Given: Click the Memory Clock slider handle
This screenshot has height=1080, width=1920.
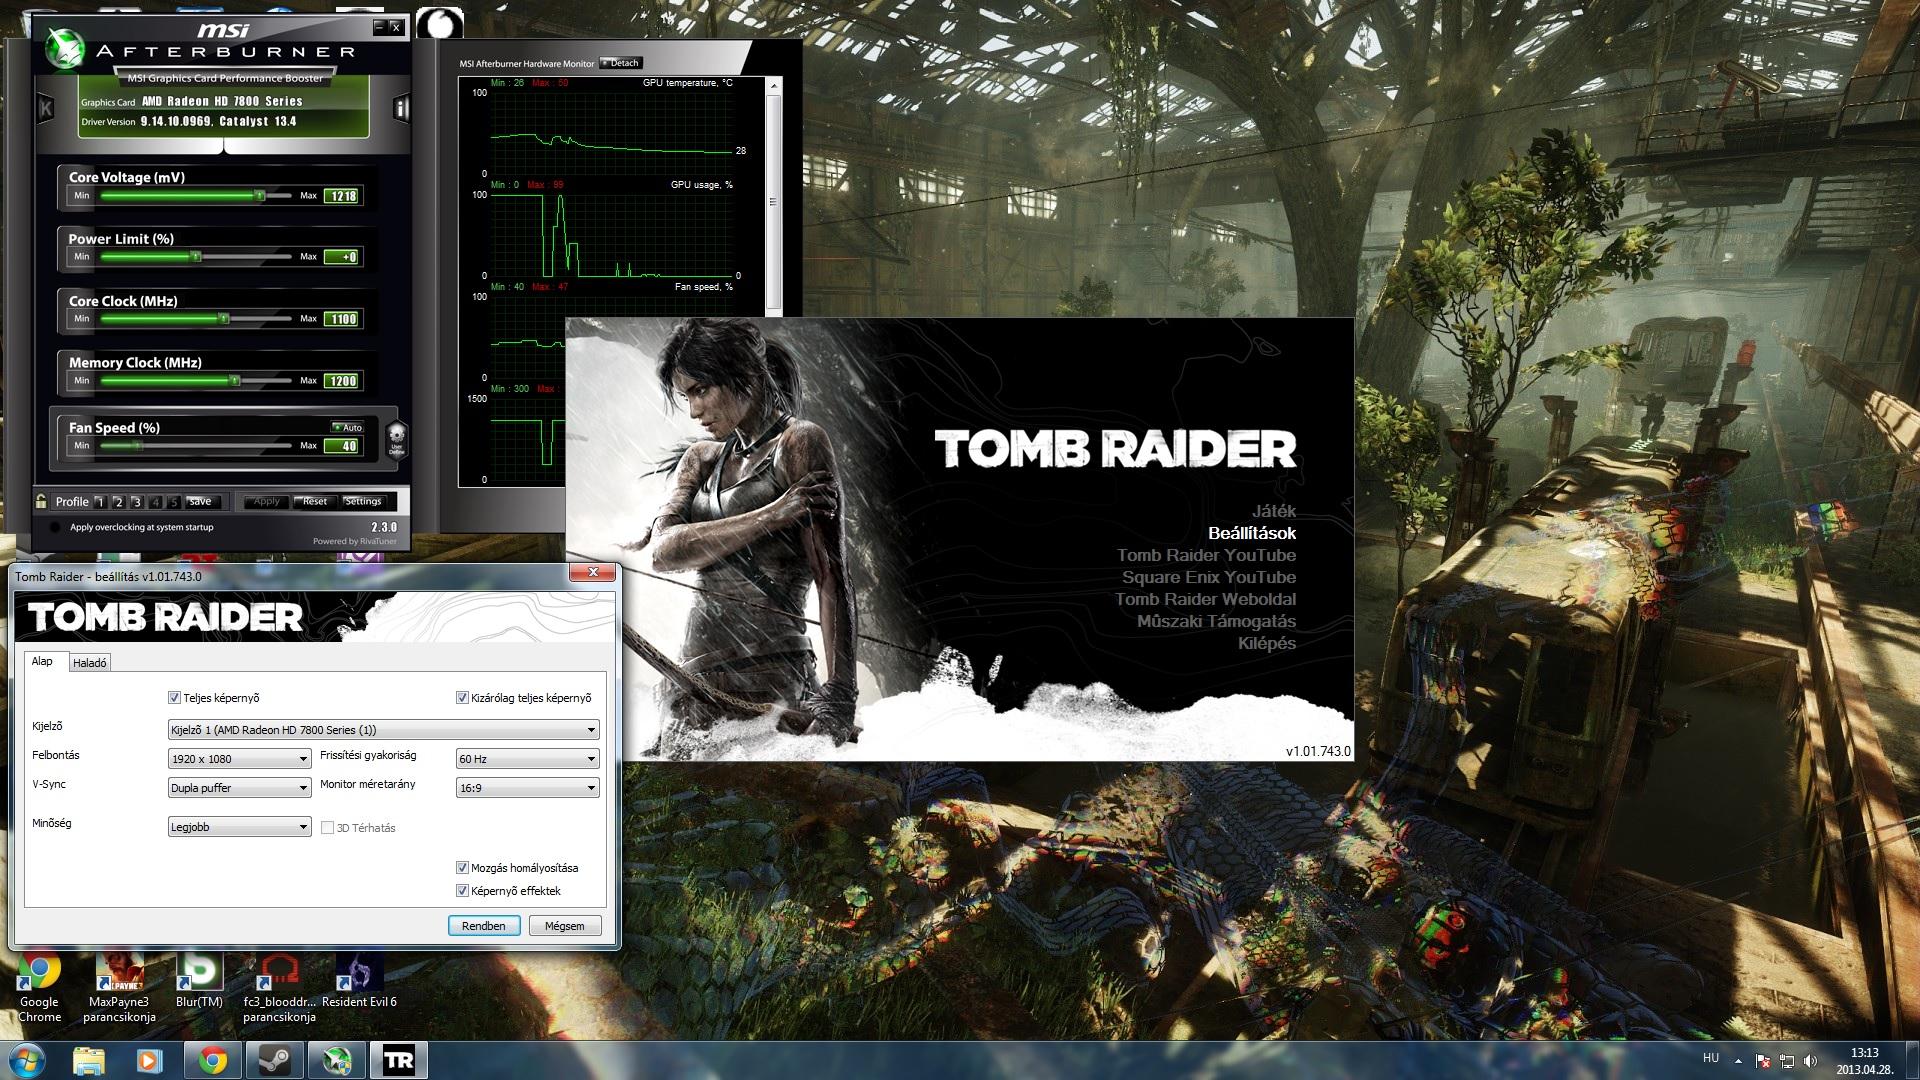Looking at the screenshot, I should (235, 381).
